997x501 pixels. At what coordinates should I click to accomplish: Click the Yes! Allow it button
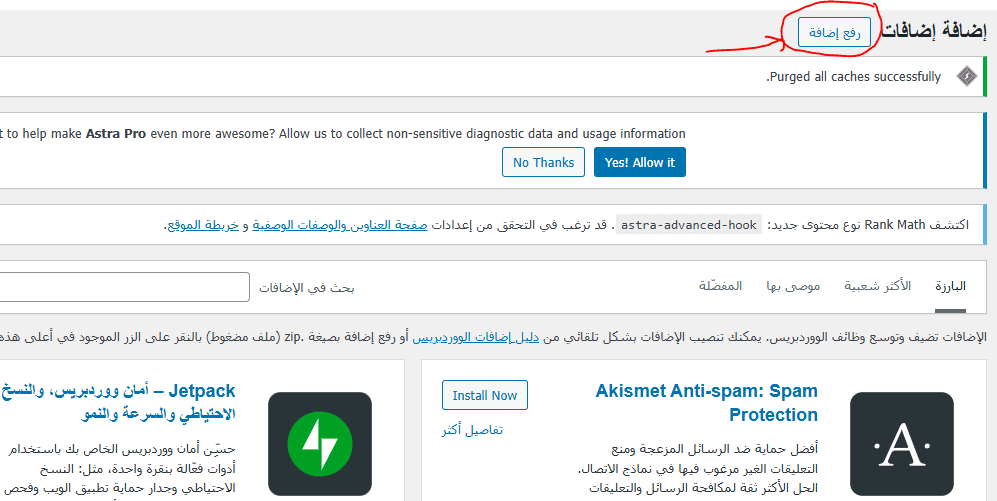pyautogui.click(x=640, y=162)
